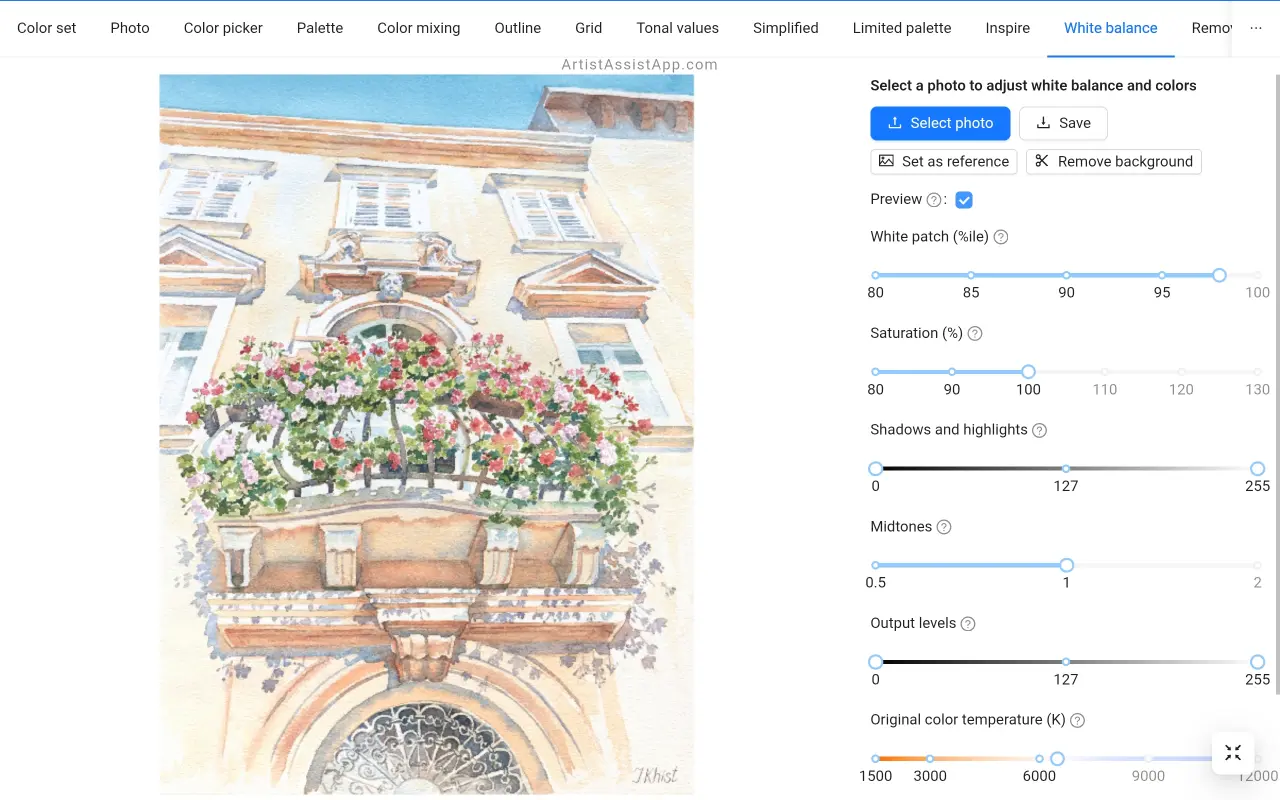Click the Select photo button
The width and height of the screenshot is (1280, 800).
tap(940, 123)
